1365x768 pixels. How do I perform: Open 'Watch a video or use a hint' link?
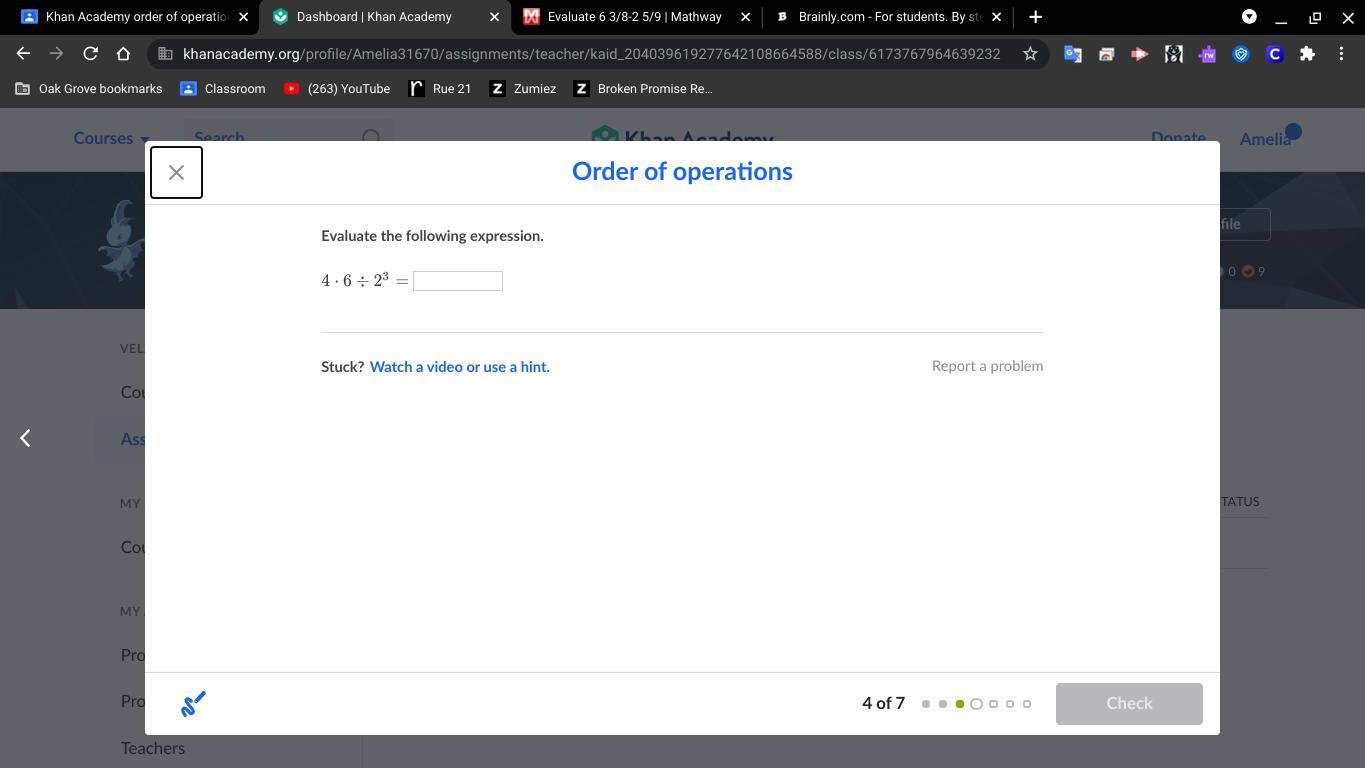pyautogui.click(x=460, y=367)
